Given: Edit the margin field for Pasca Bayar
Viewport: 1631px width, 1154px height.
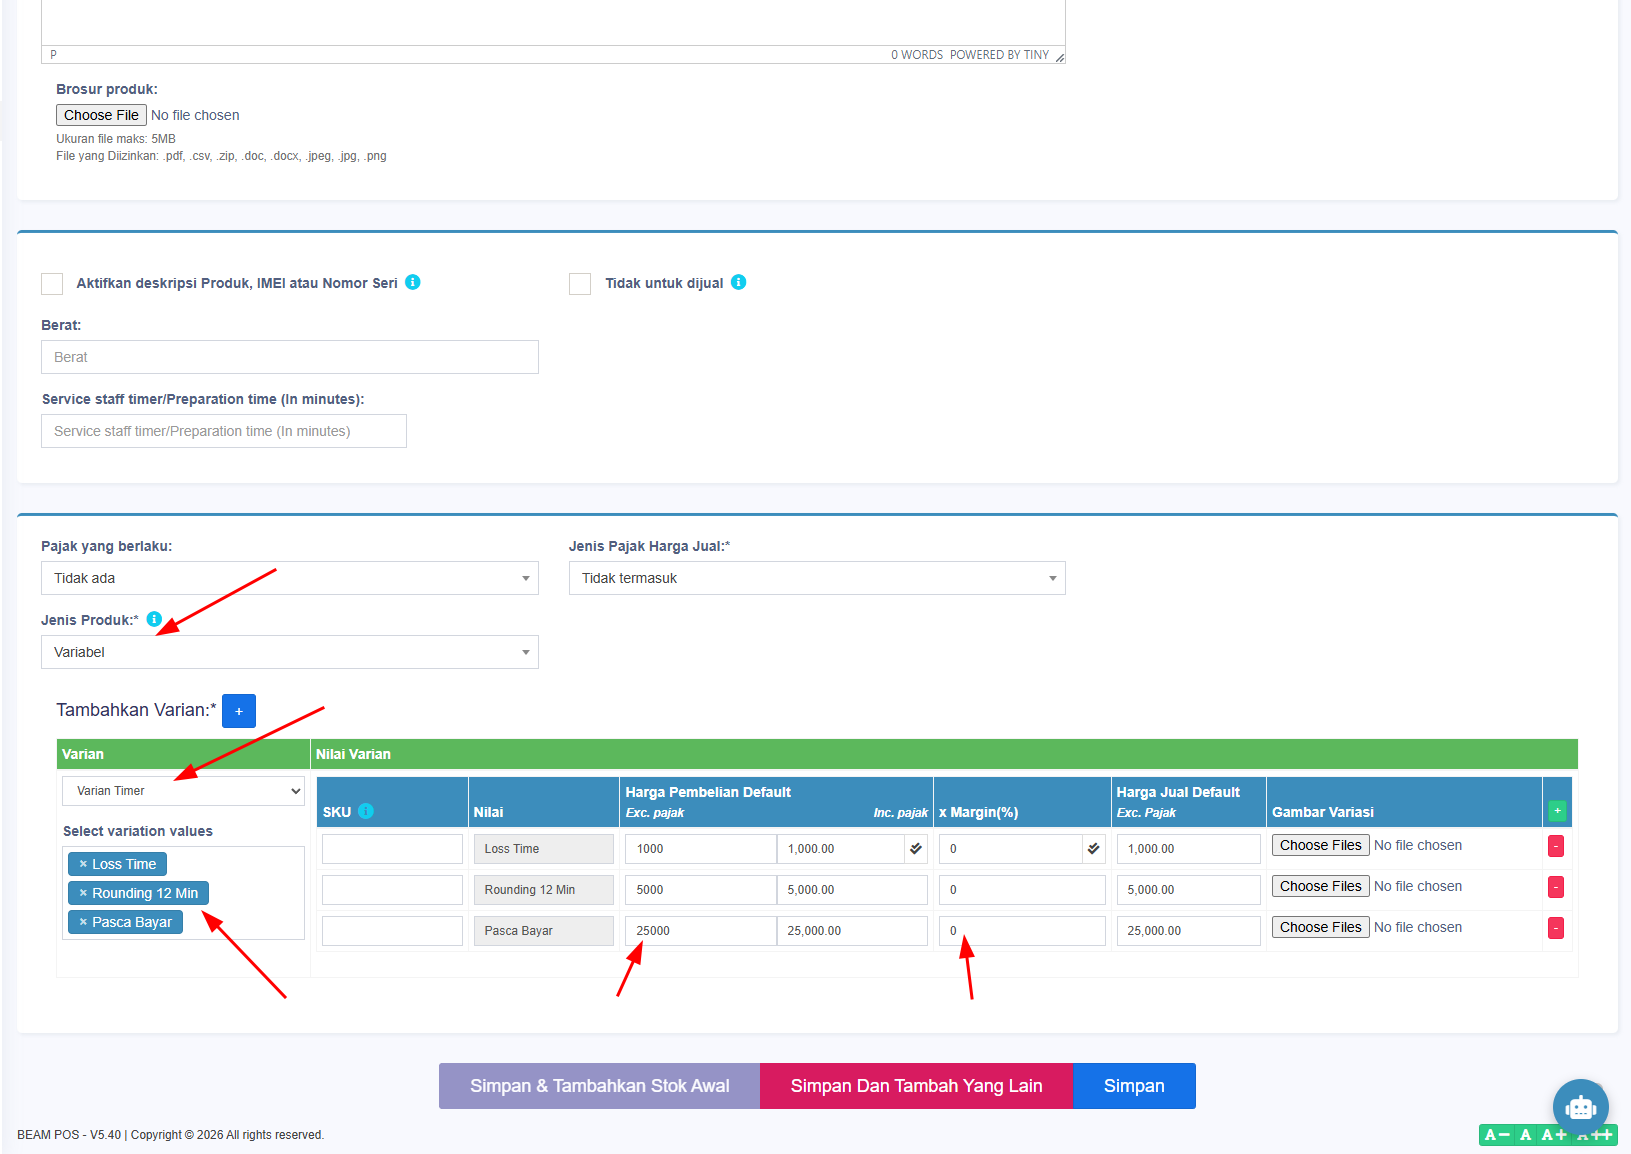Looking at the screenshot, I should coord(1022,931).
